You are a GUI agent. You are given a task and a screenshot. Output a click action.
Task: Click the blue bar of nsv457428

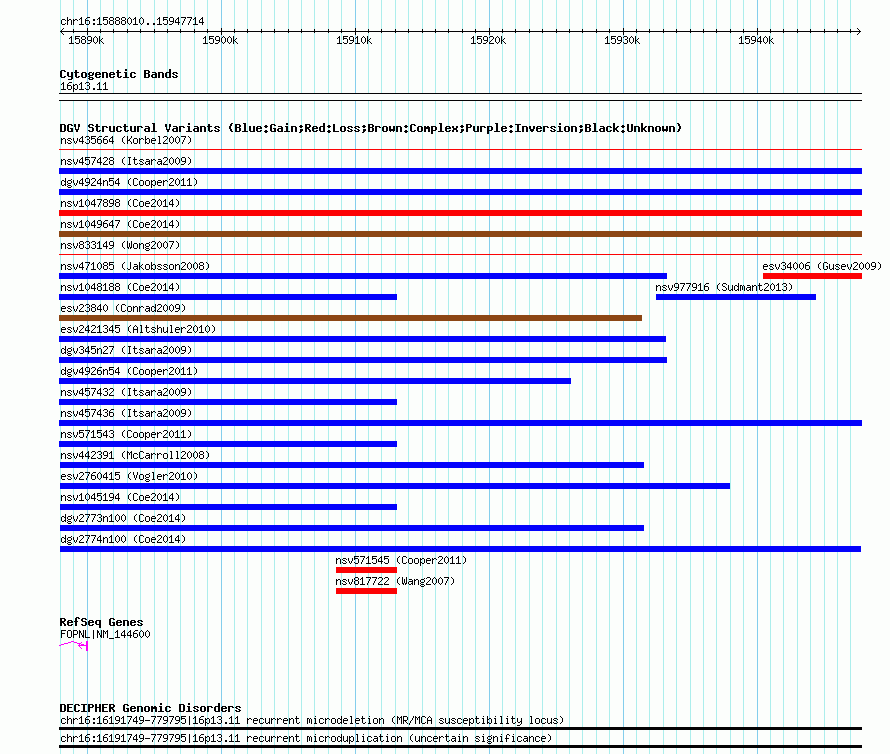pos(460,171)
